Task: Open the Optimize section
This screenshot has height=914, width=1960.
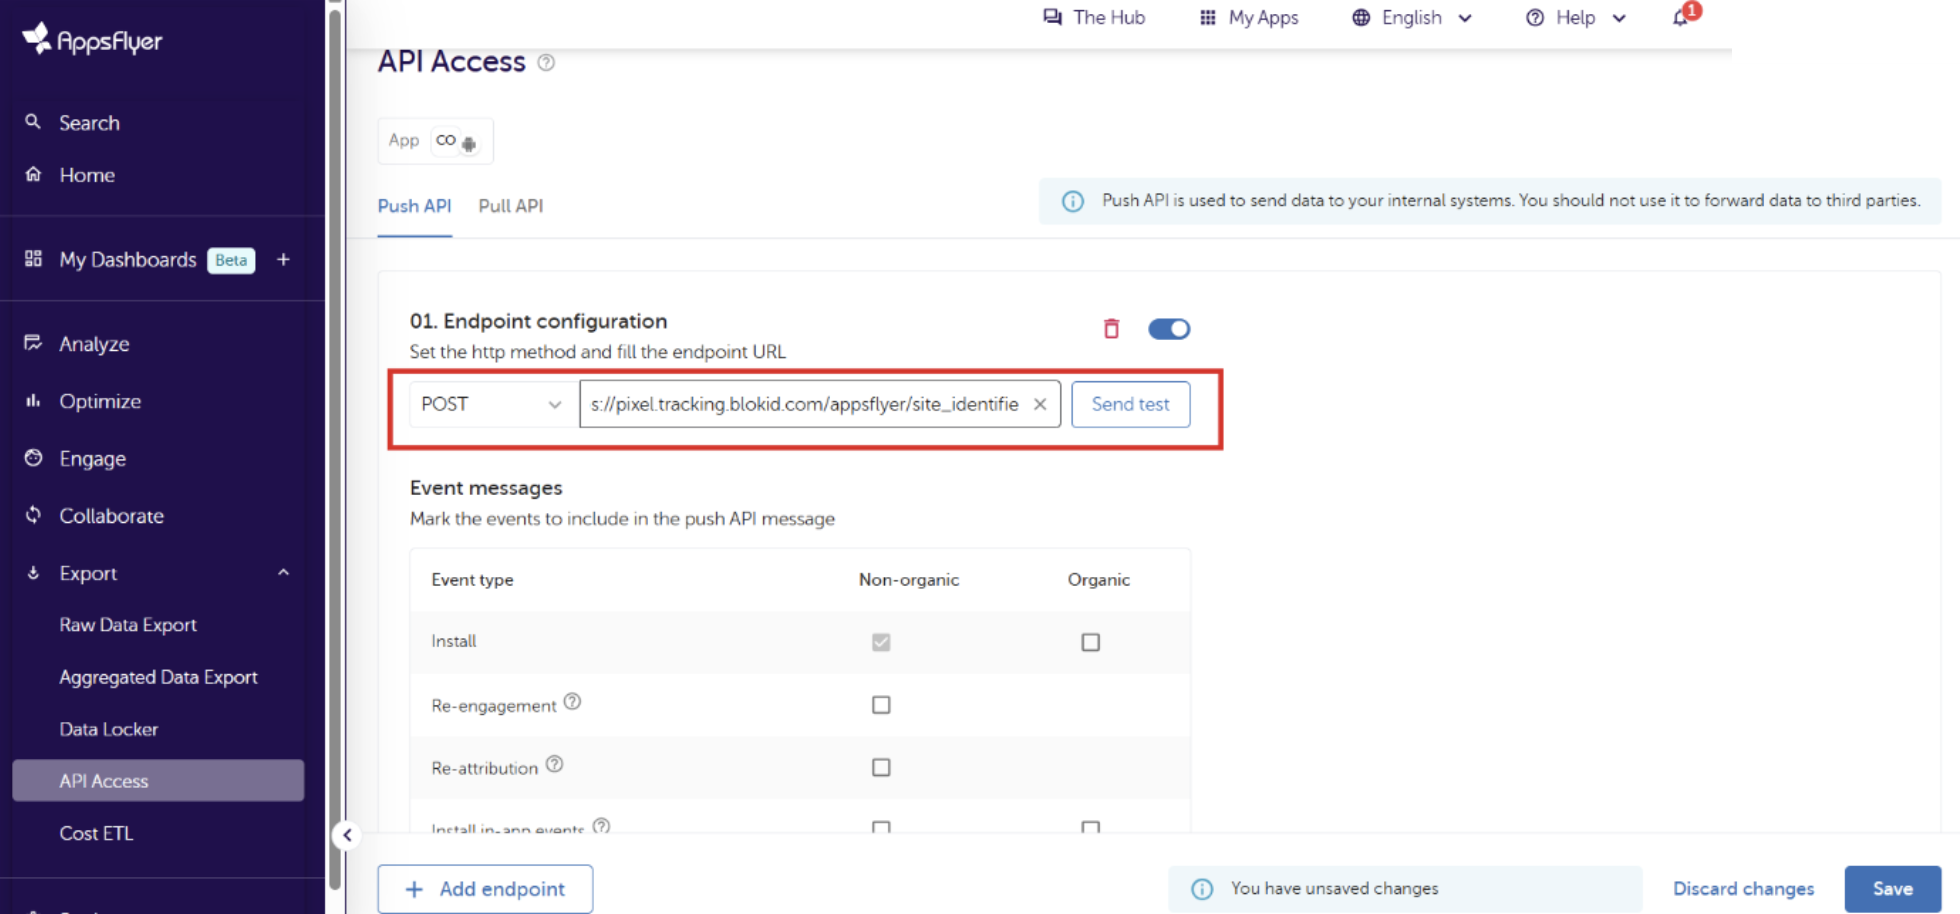Action: click(100, 401)
